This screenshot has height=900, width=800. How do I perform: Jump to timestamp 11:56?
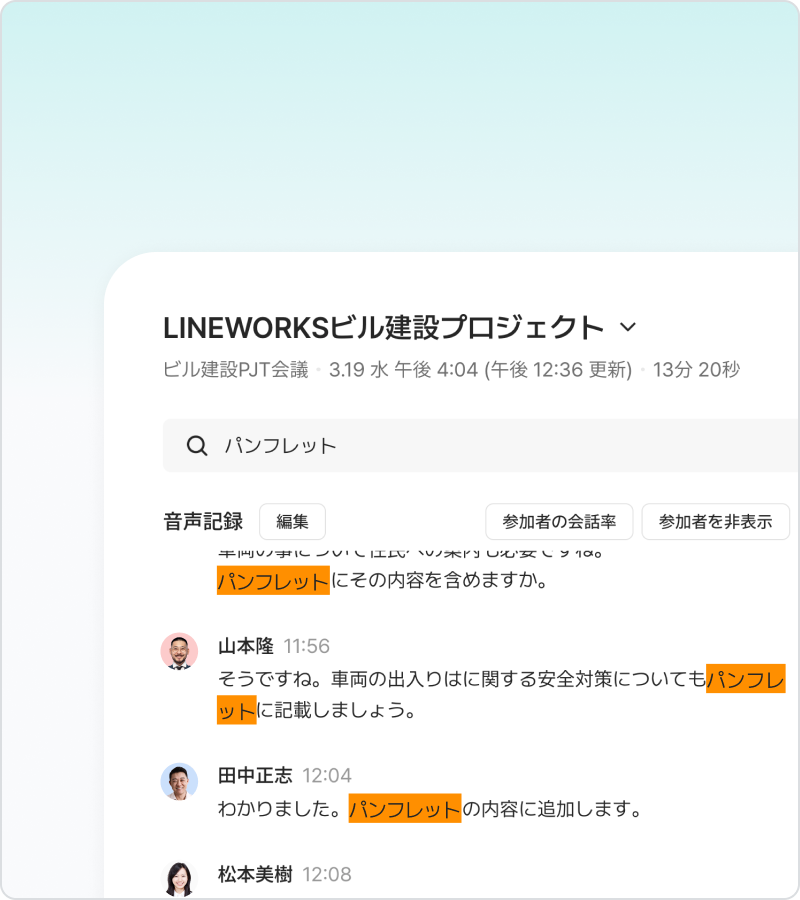pyautogui.click(x=307, y=646)
